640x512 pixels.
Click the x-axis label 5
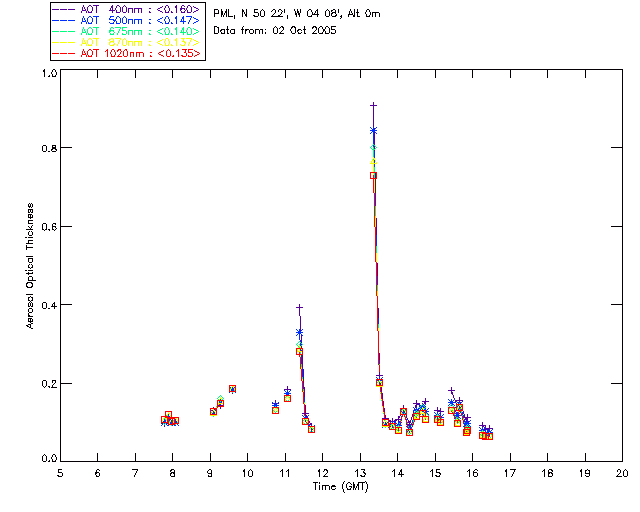60,473
